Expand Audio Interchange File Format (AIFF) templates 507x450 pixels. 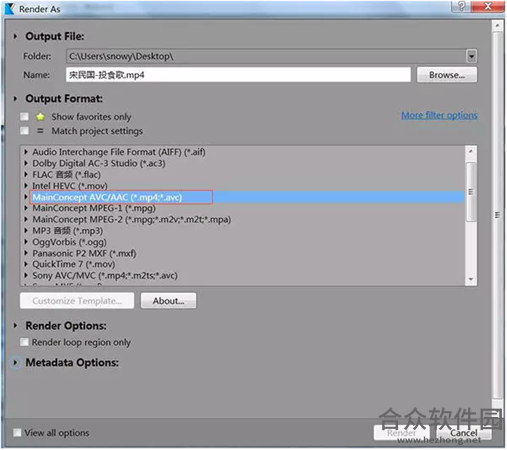tap(26, 152)
